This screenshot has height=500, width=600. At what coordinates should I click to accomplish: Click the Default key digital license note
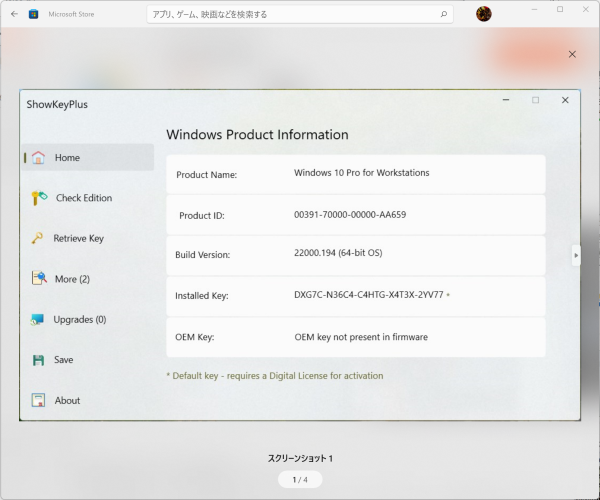pos(275,376)
